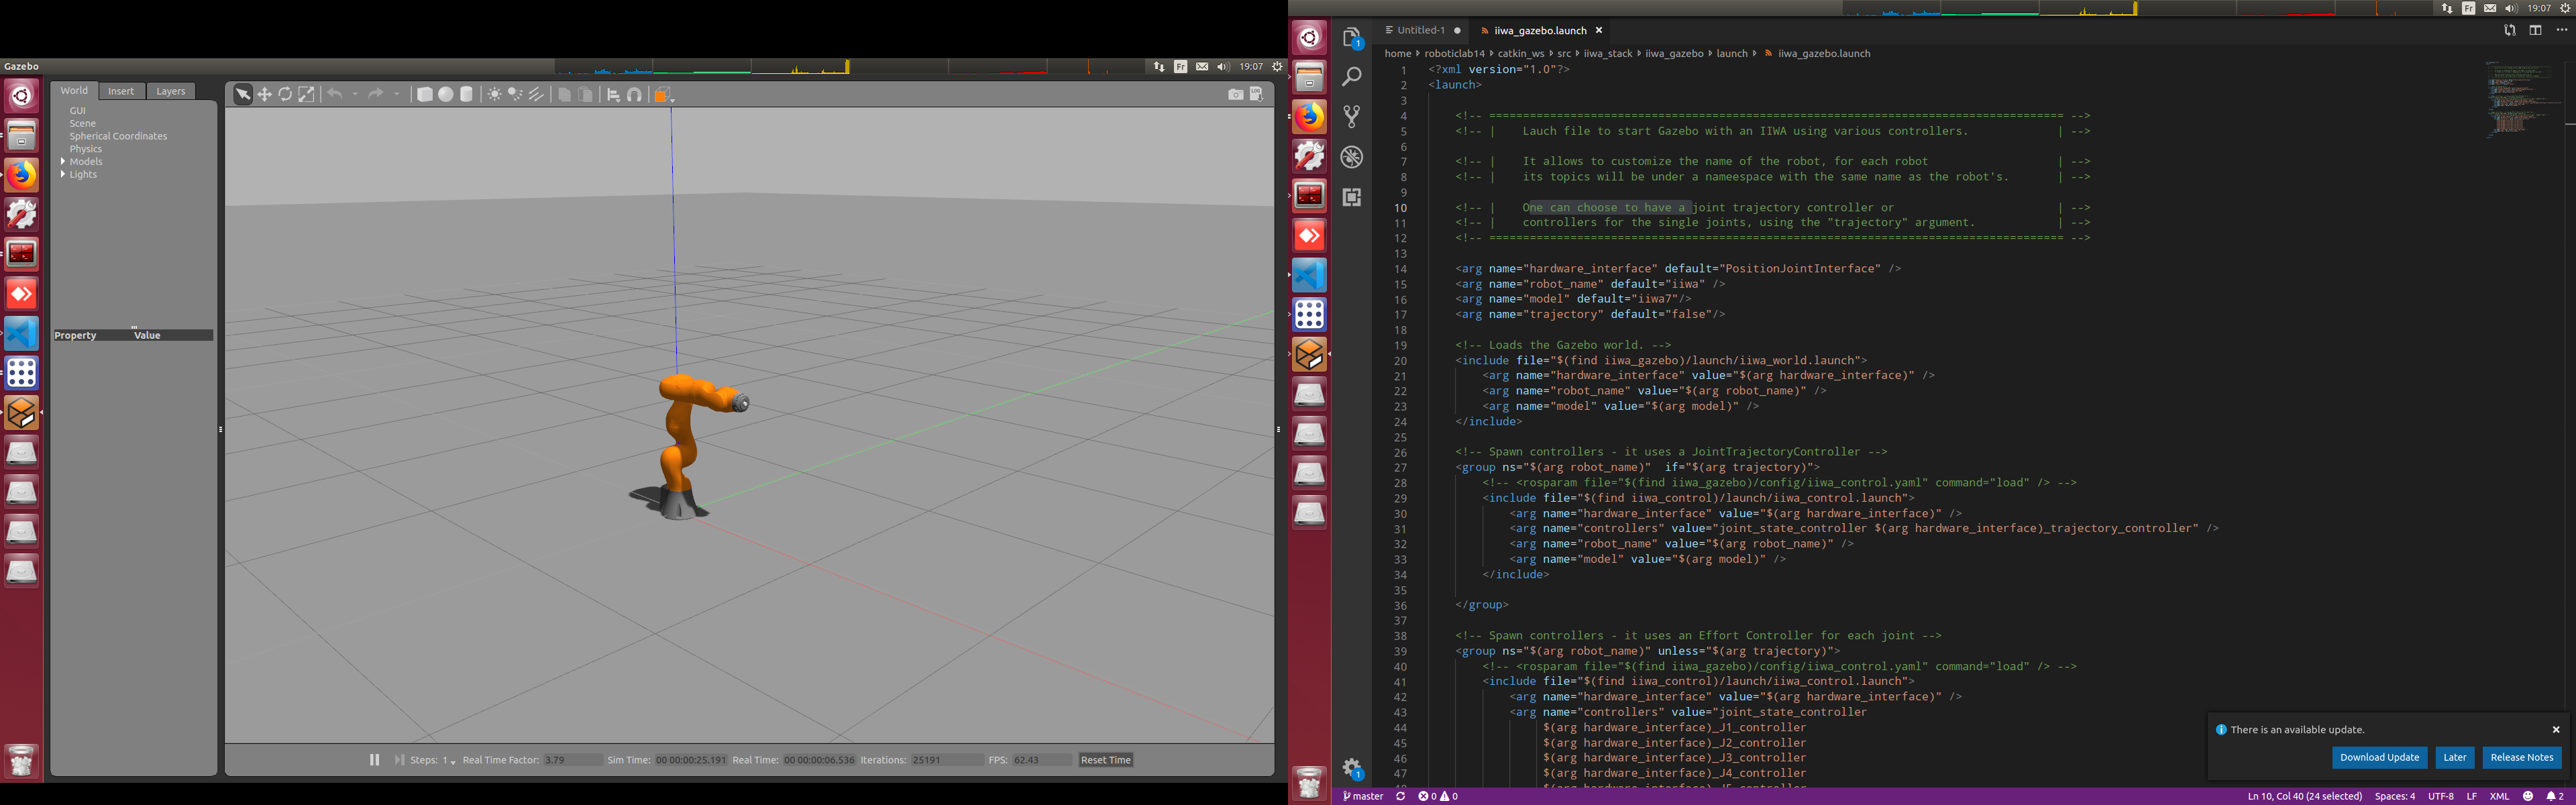Click the Reset Time button

(x=1106, y=760)
